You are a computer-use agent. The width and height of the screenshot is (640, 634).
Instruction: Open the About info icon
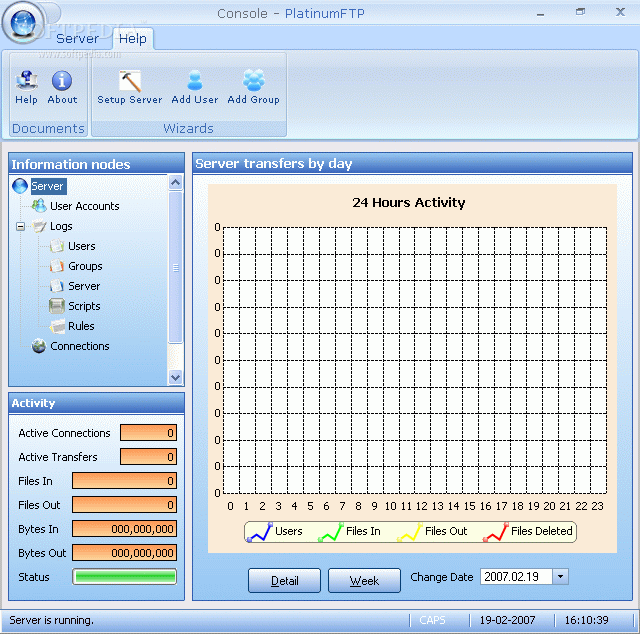tap(62, 80)
